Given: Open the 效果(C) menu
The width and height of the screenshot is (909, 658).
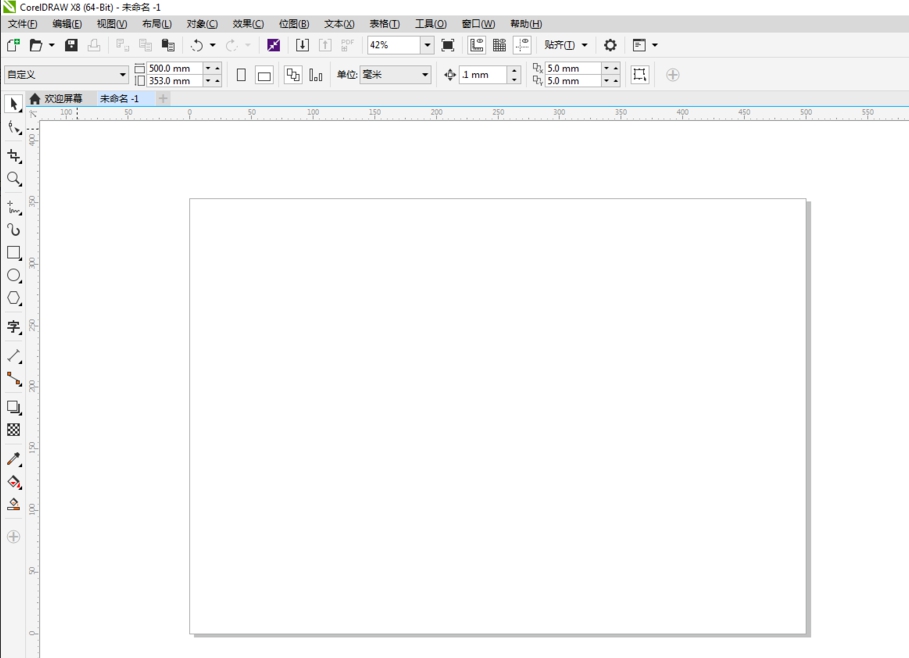Looking at the screenshot, I should pos(248,24).
